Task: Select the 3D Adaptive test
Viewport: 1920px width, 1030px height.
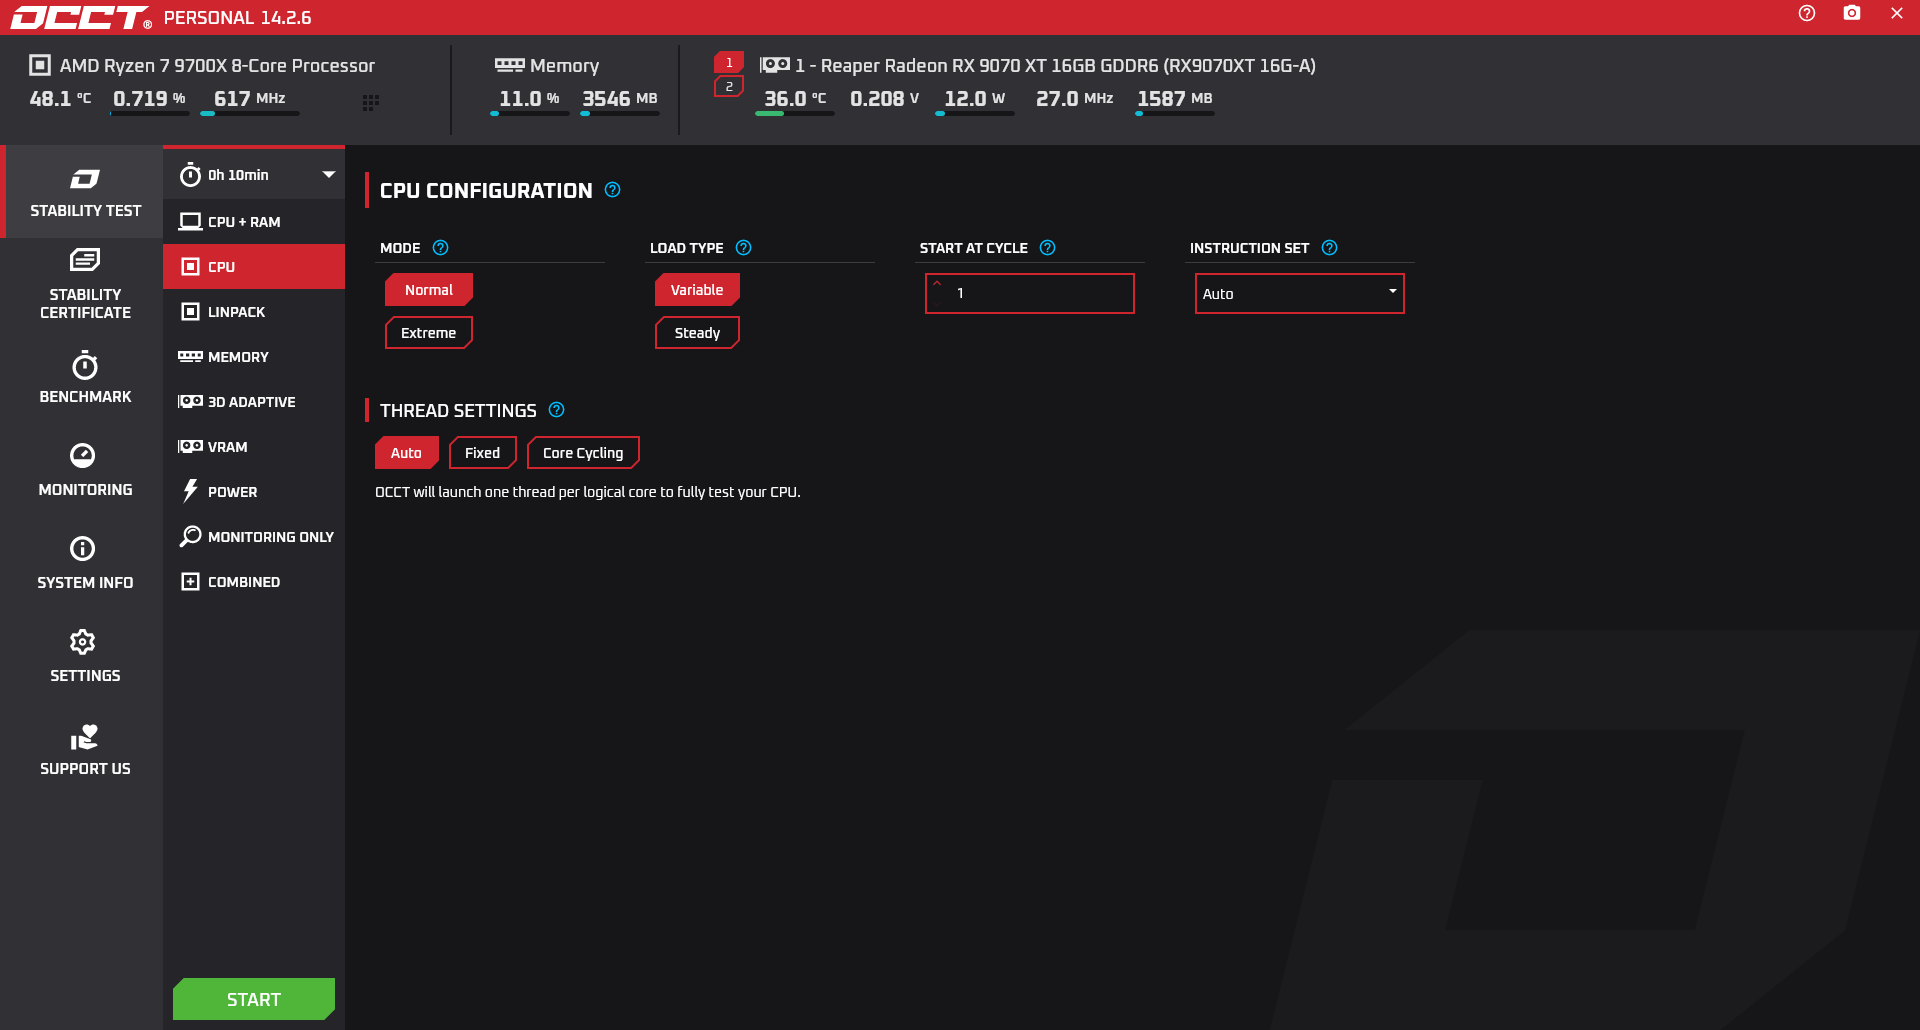Action: [x=254, y=402]
